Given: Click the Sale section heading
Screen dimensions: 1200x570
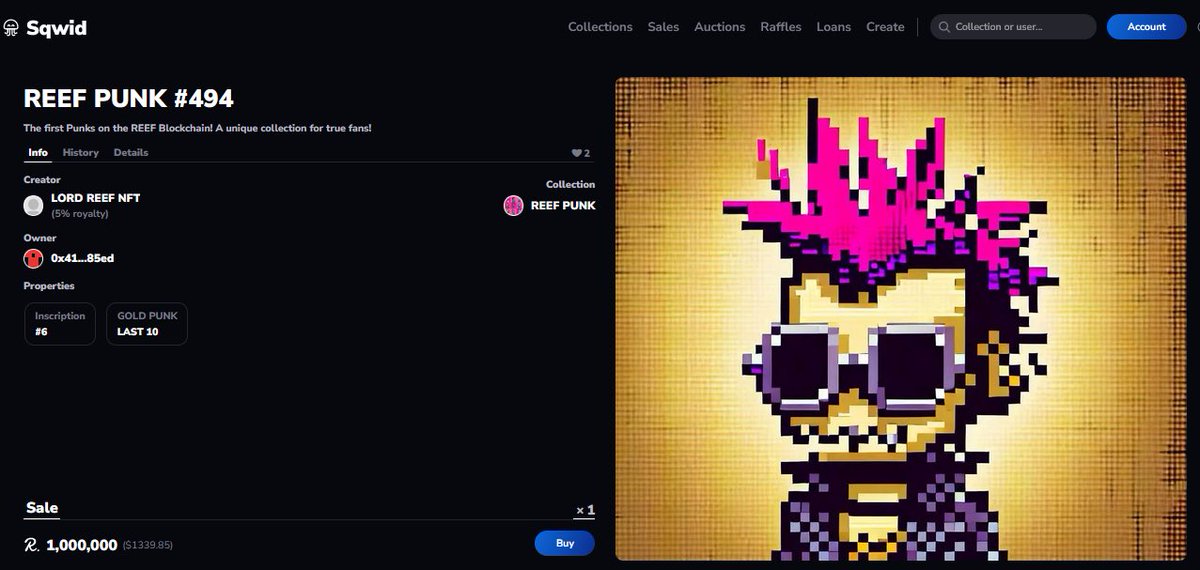Looking at the screenshot, I should coord(42,508).
